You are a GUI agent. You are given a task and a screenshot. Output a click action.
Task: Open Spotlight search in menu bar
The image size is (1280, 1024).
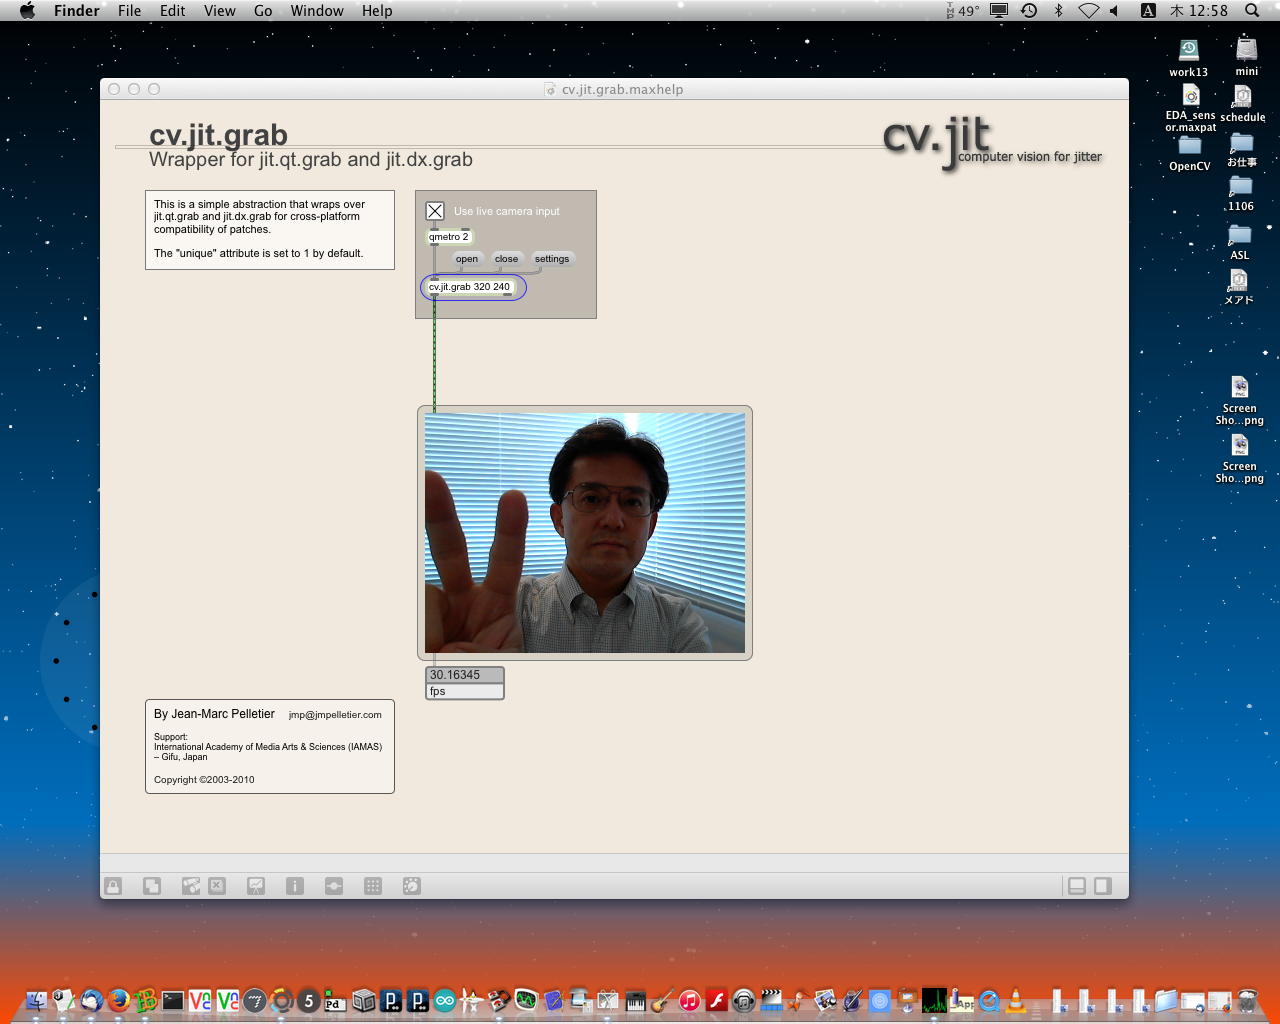1252,11
